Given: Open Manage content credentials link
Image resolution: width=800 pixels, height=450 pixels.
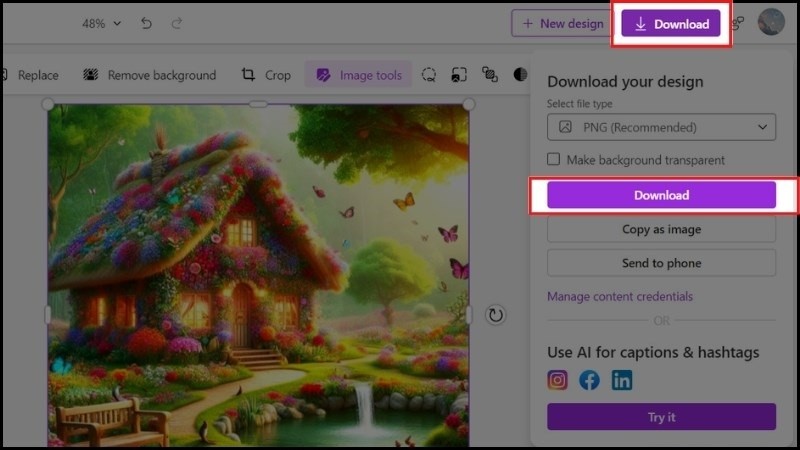Looking at the screenshot, I should 620,296.
